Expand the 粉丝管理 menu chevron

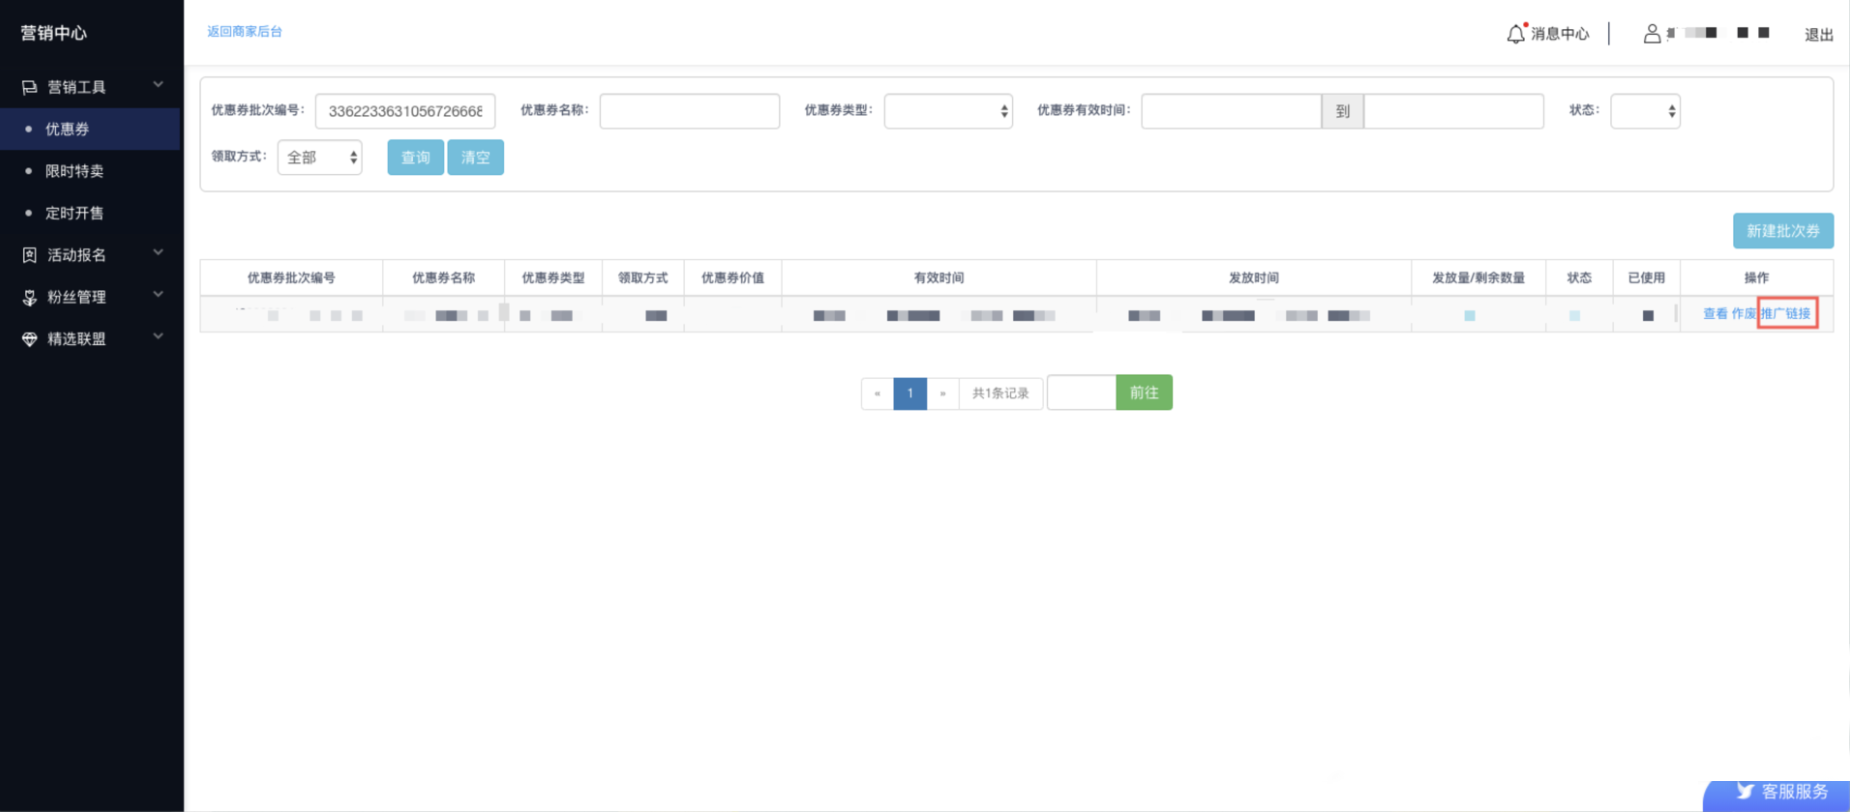[x=158, y=295]
